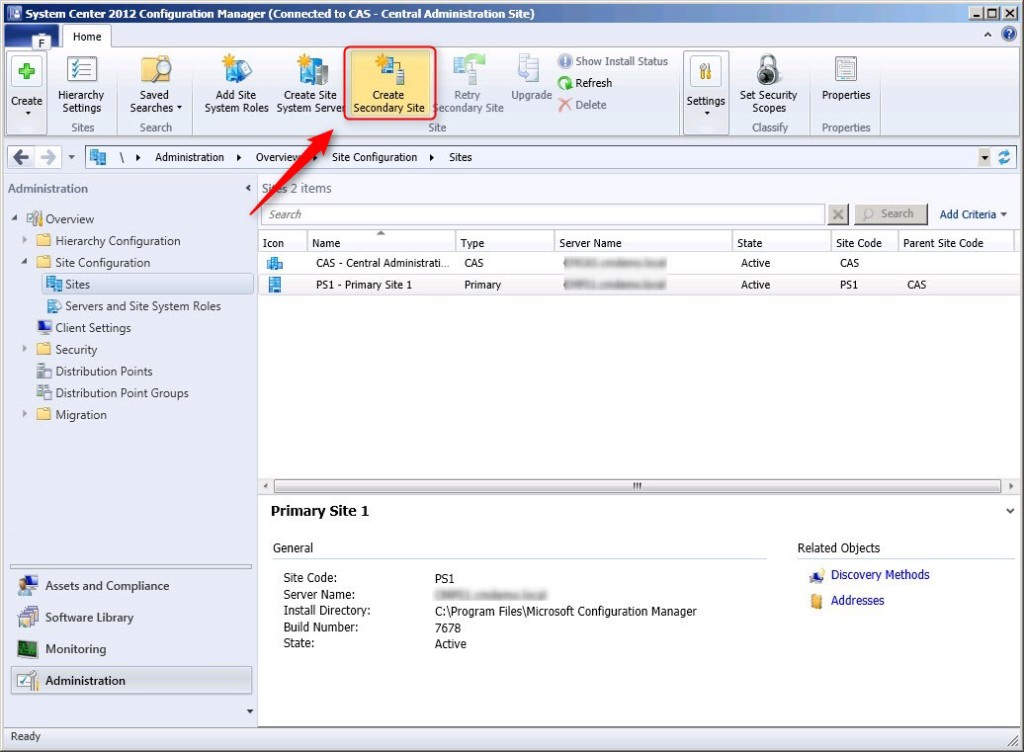The width and height of the screenshot is (1024, 752).
Task: Open the Discovery Methods link
Action: click(880, 574)
